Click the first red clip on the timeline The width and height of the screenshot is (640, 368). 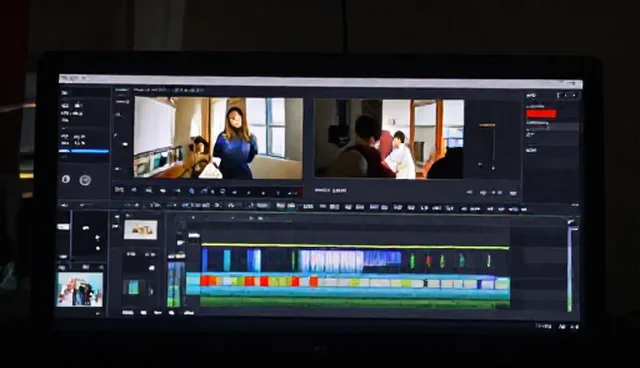point(205,281)
